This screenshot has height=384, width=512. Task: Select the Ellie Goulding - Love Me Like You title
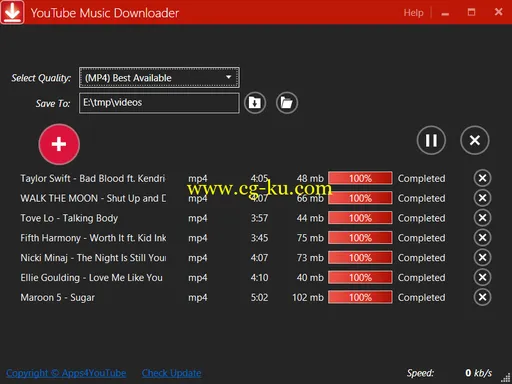[92, 278]
